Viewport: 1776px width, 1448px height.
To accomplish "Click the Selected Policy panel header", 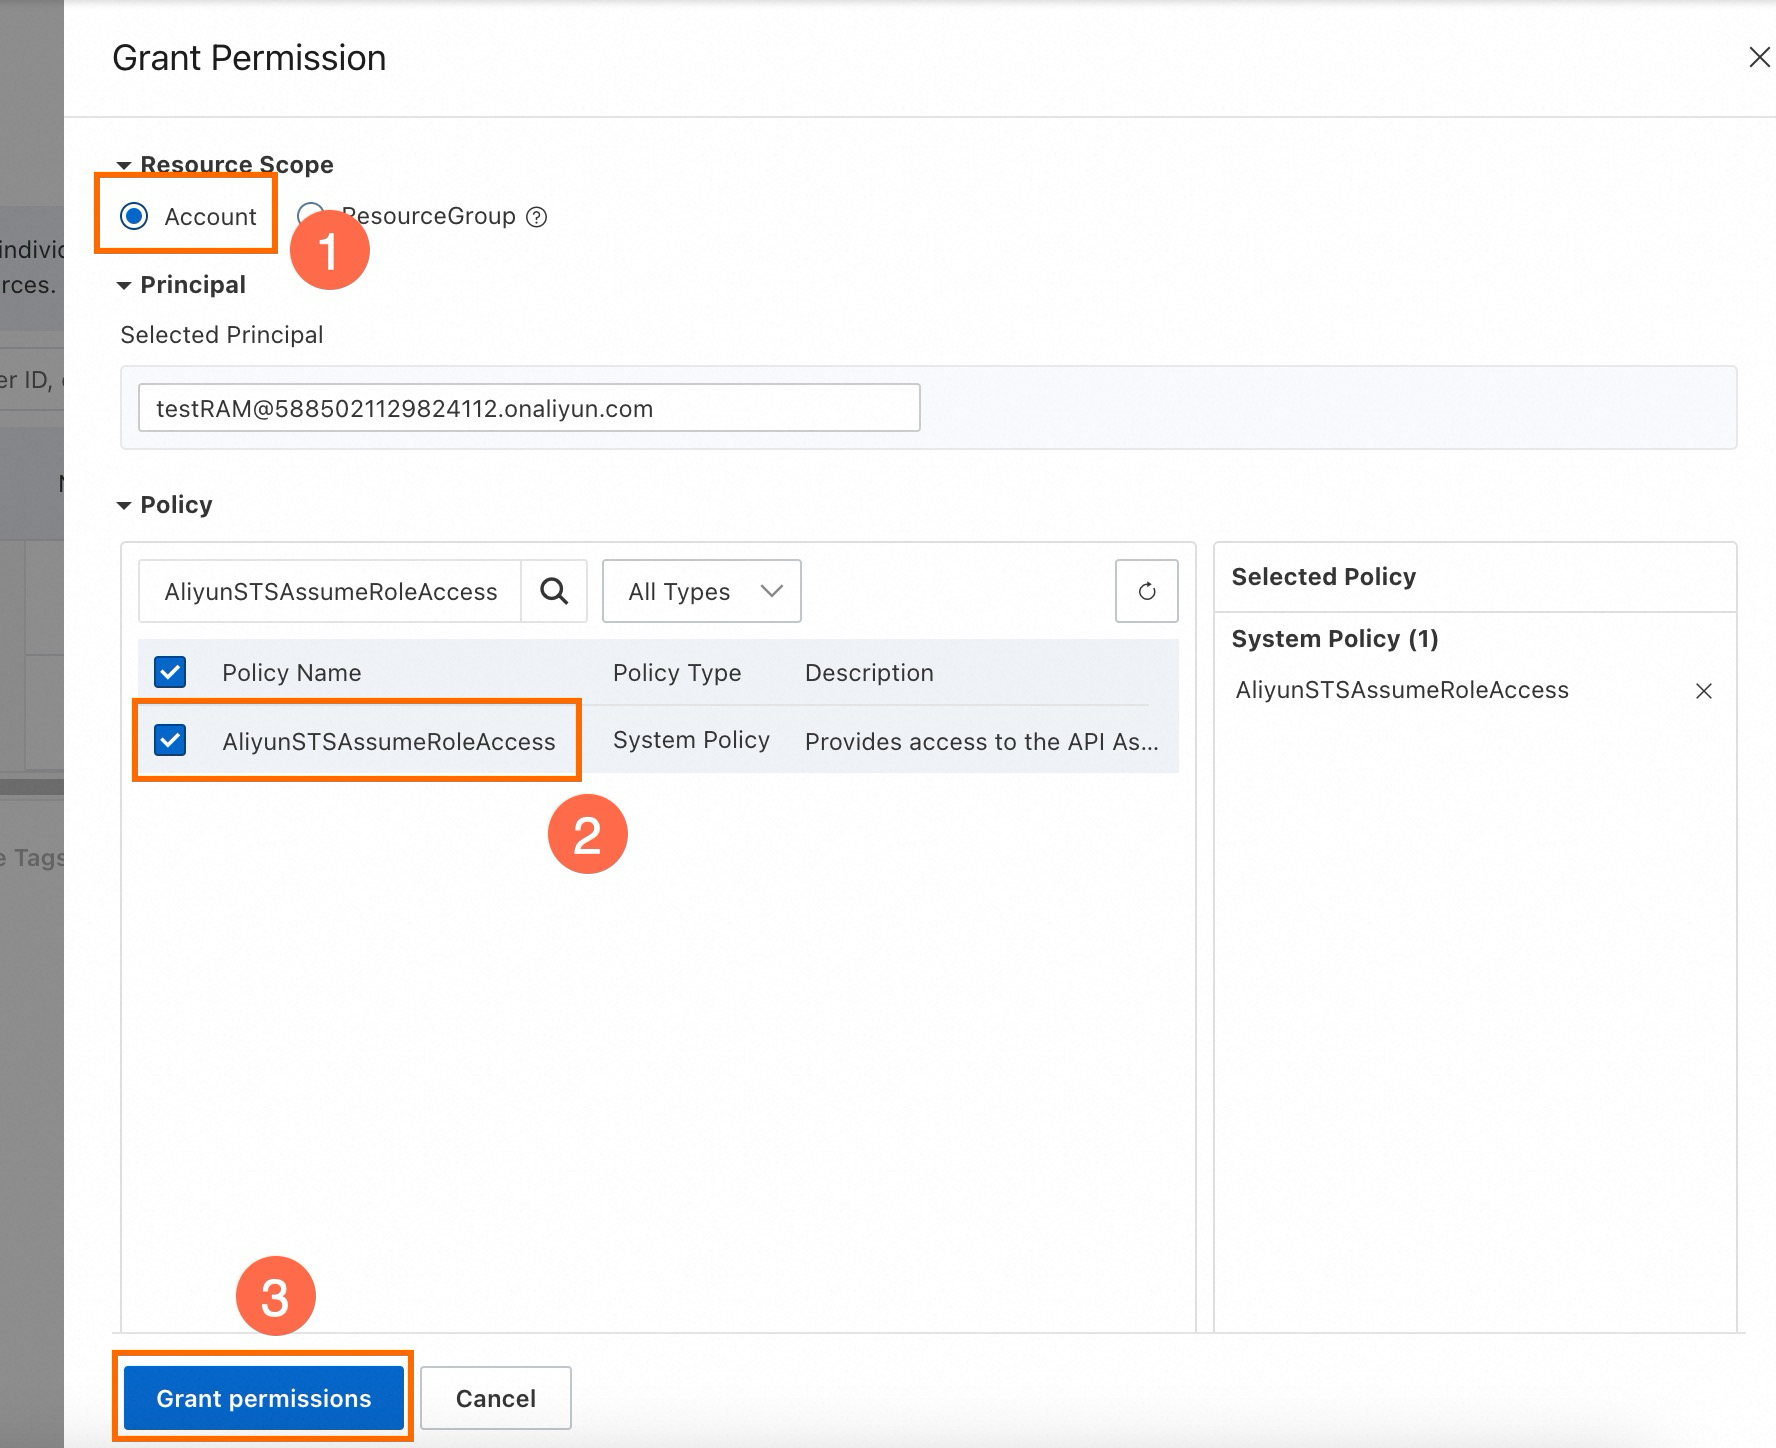I will 1324,577.
